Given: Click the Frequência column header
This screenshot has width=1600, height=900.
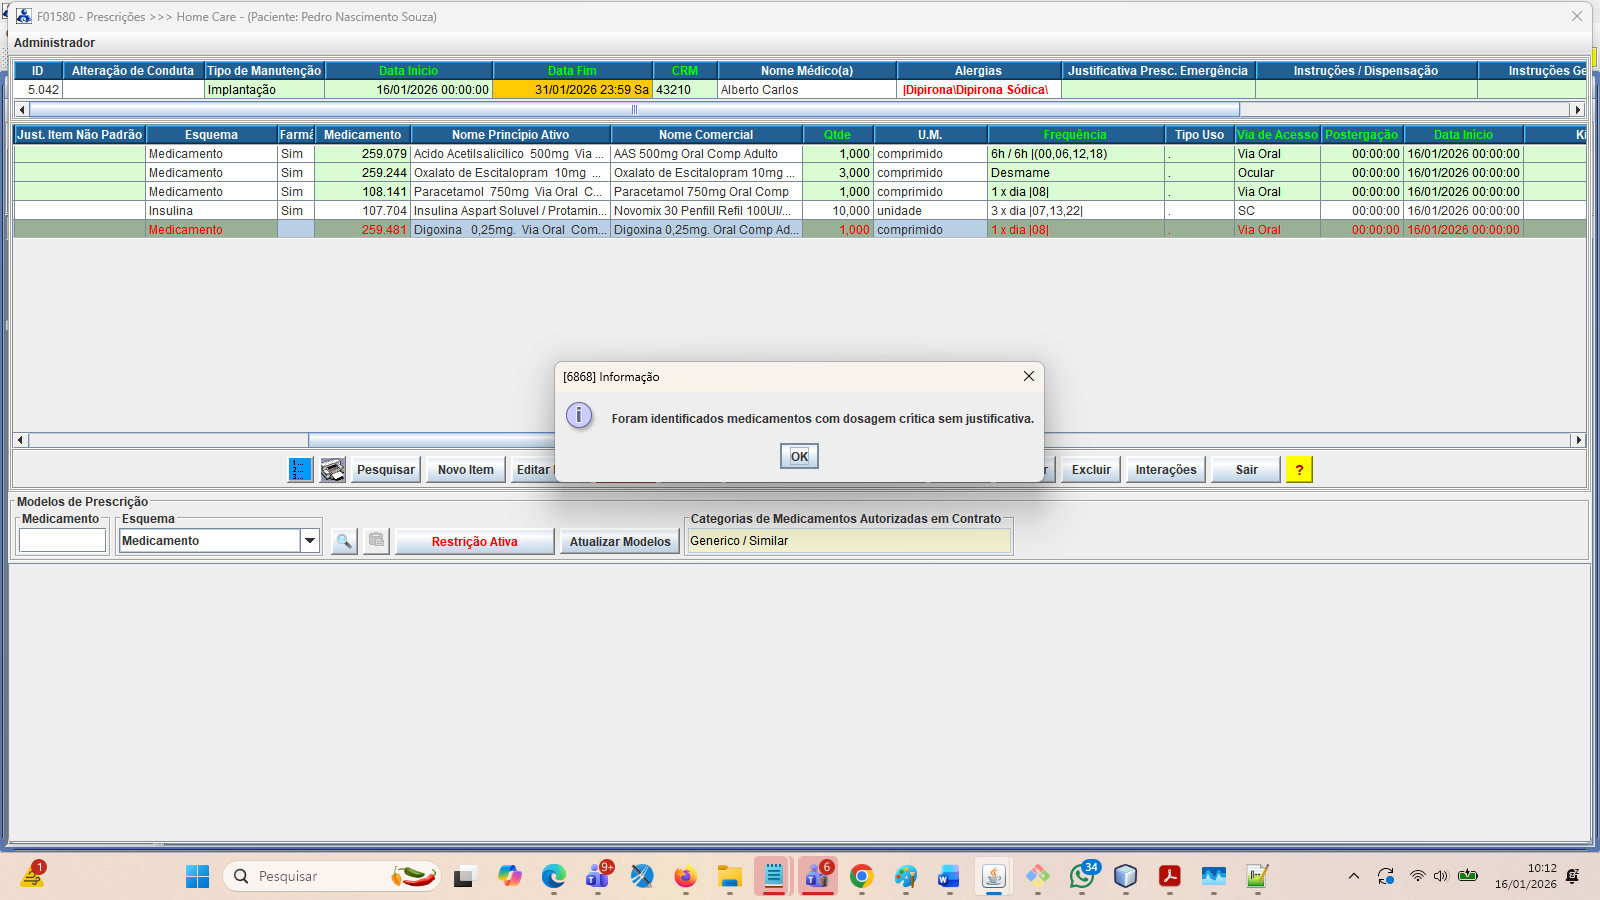Looking at the screenshot, I should (1075, 135).
